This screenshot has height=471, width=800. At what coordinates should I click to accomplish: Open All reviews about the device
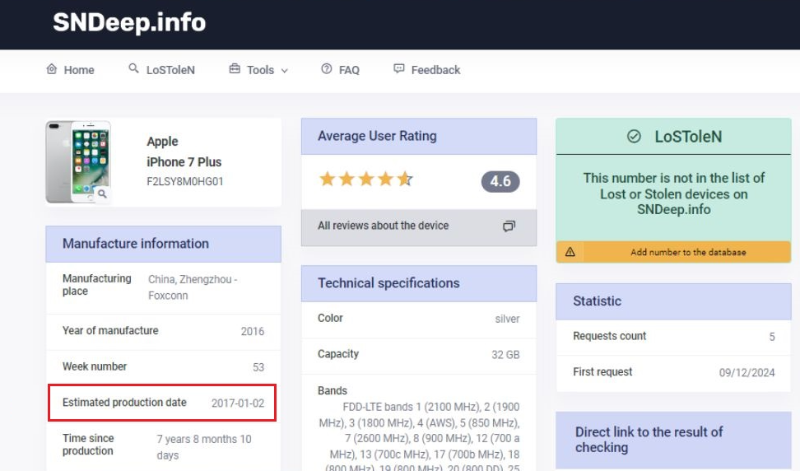[419, 226]
